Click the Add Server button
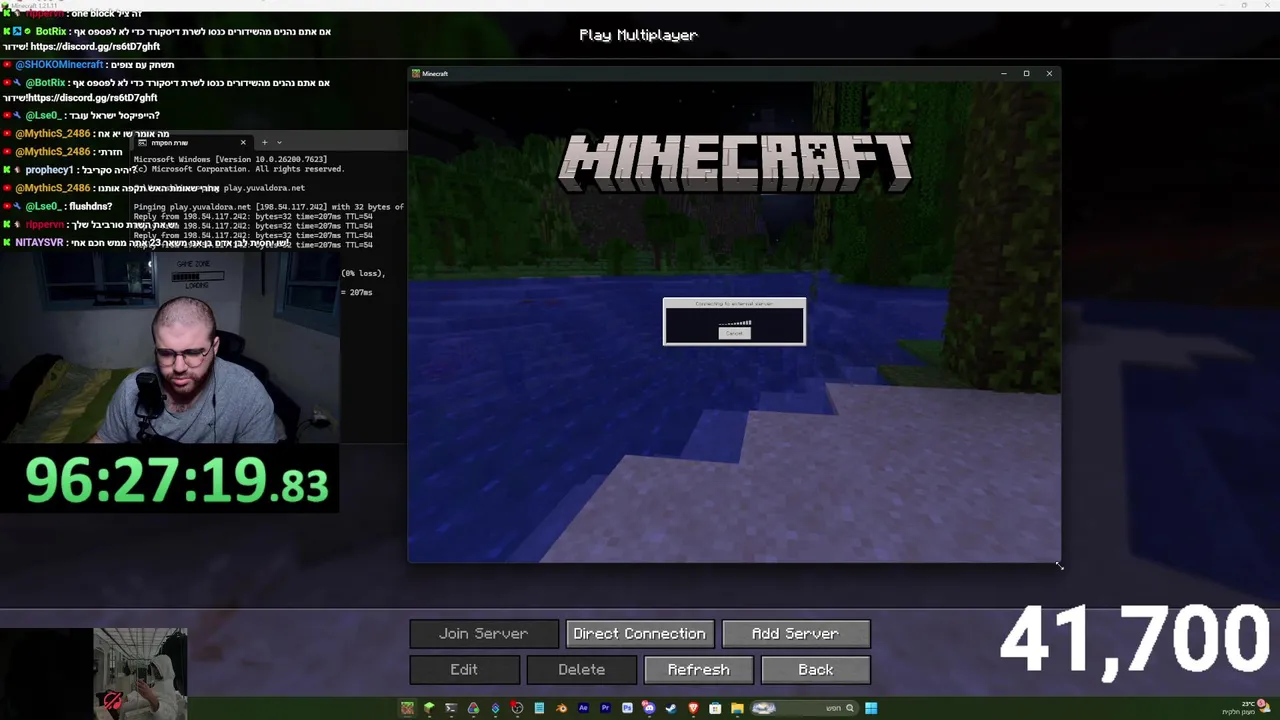This screenshot has width=1280, height=720. (x=795, y=633)
